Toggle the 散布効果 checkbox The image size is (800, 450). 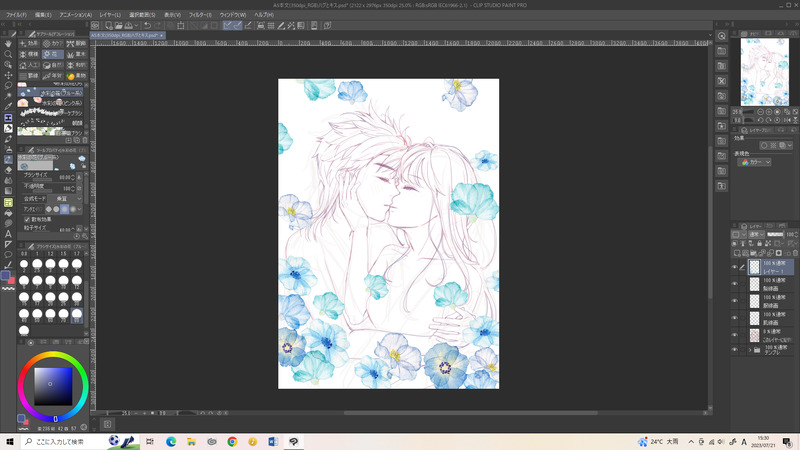(x=27, y=219)
